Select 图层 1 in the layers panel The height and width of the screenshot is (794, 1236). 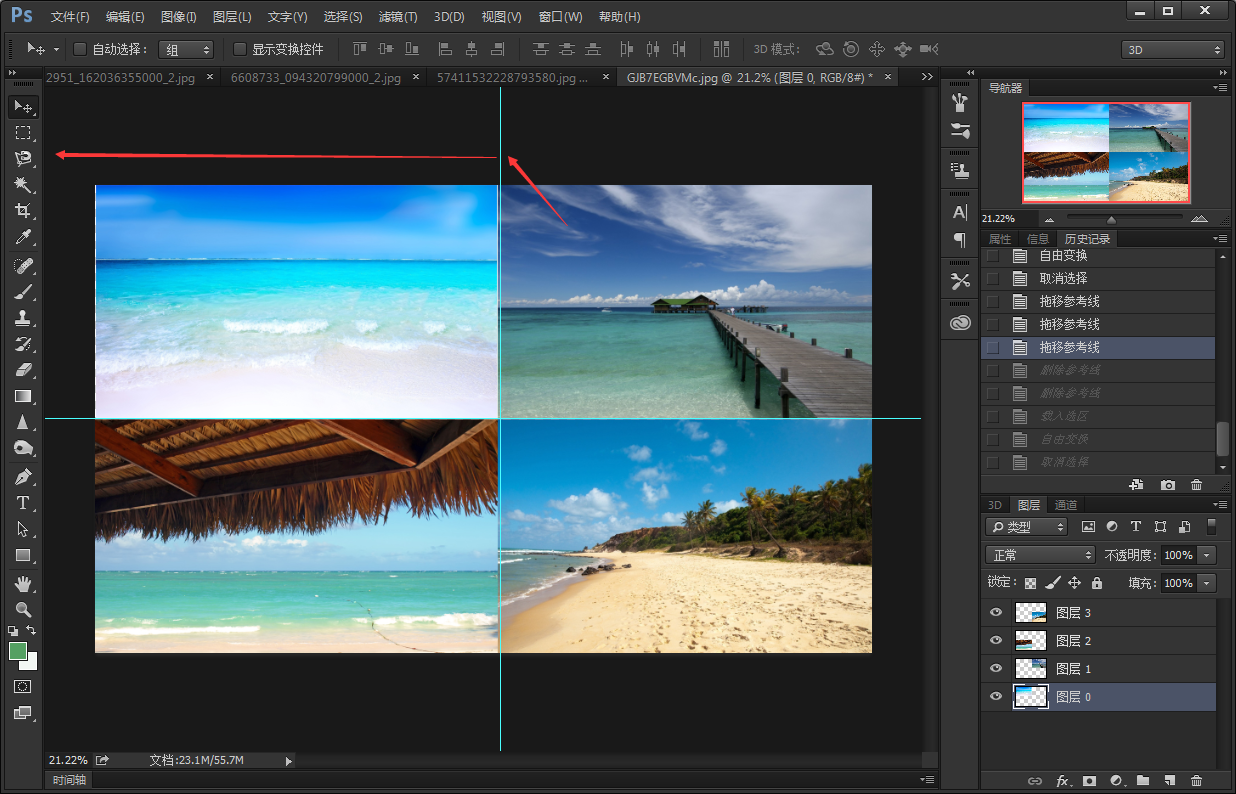pyautogui.click(x=1074, y=669)
